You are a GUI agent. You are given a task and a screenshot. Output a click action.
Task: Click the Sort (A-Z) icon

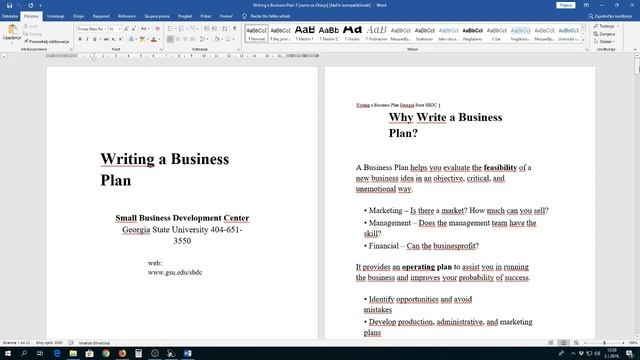point(225,29)
